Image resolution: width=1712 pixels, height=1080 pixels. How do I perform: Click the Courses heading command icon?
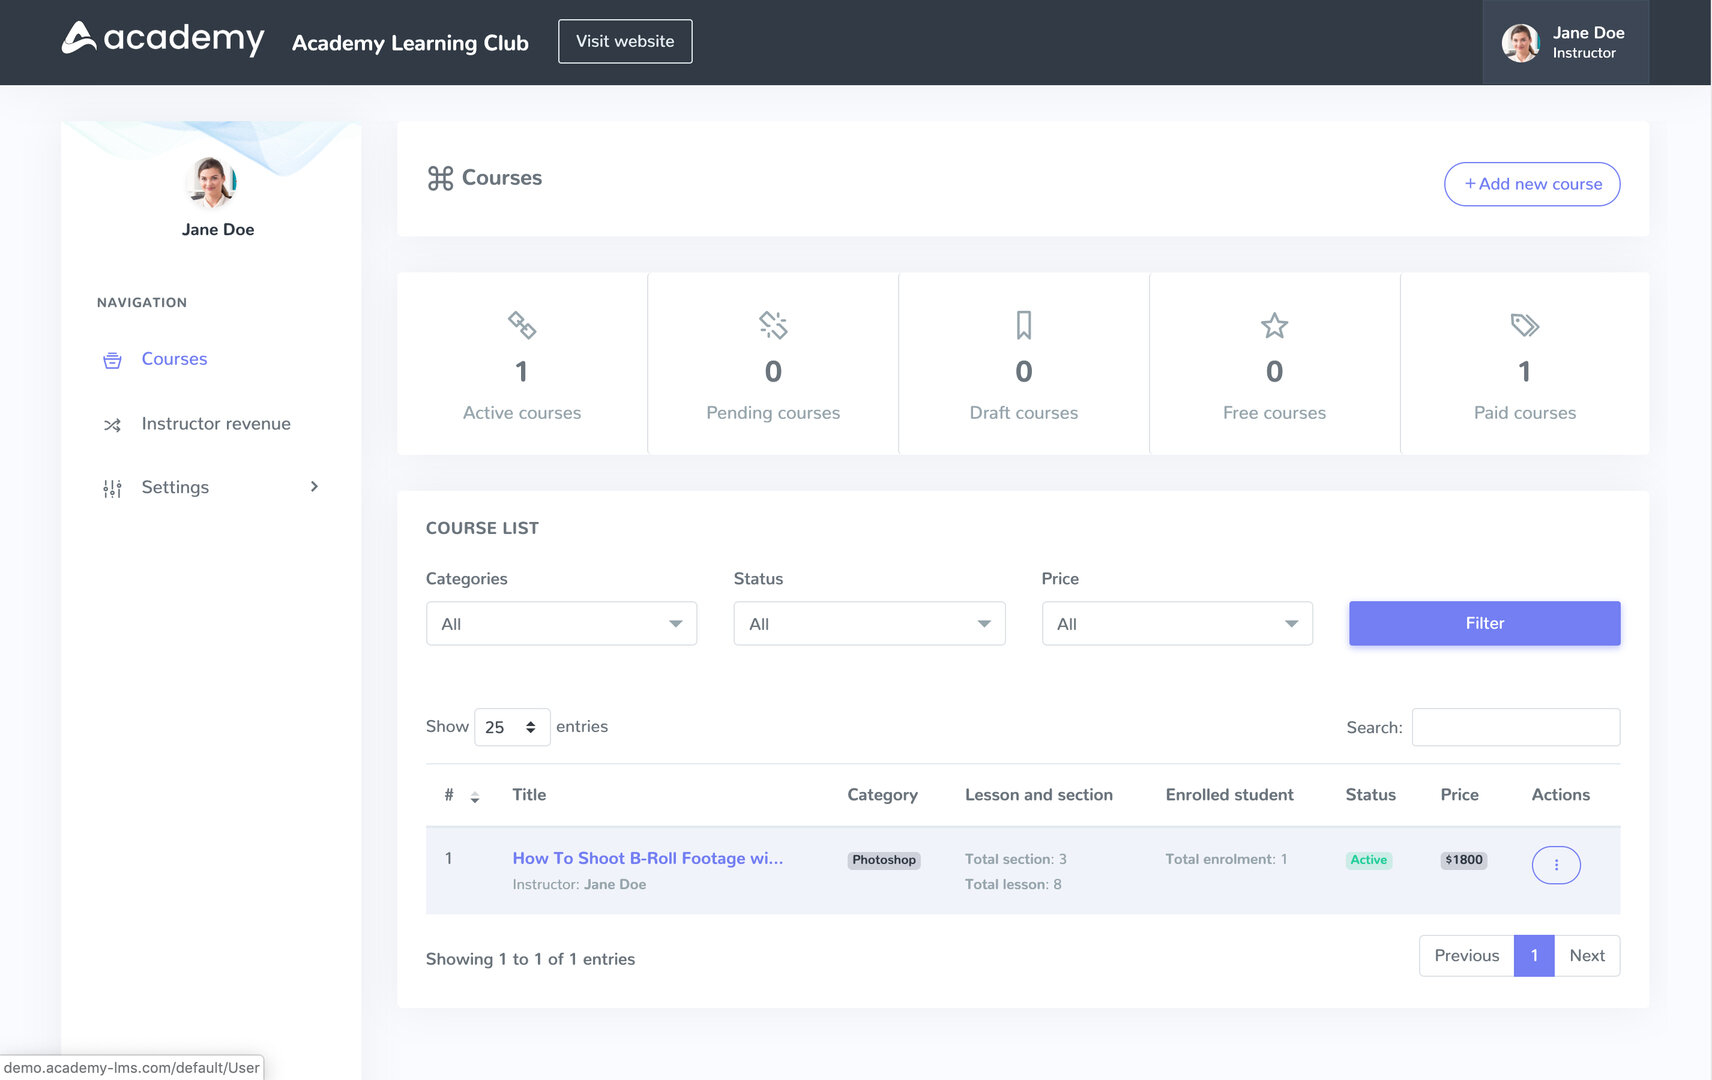(440, 178)
